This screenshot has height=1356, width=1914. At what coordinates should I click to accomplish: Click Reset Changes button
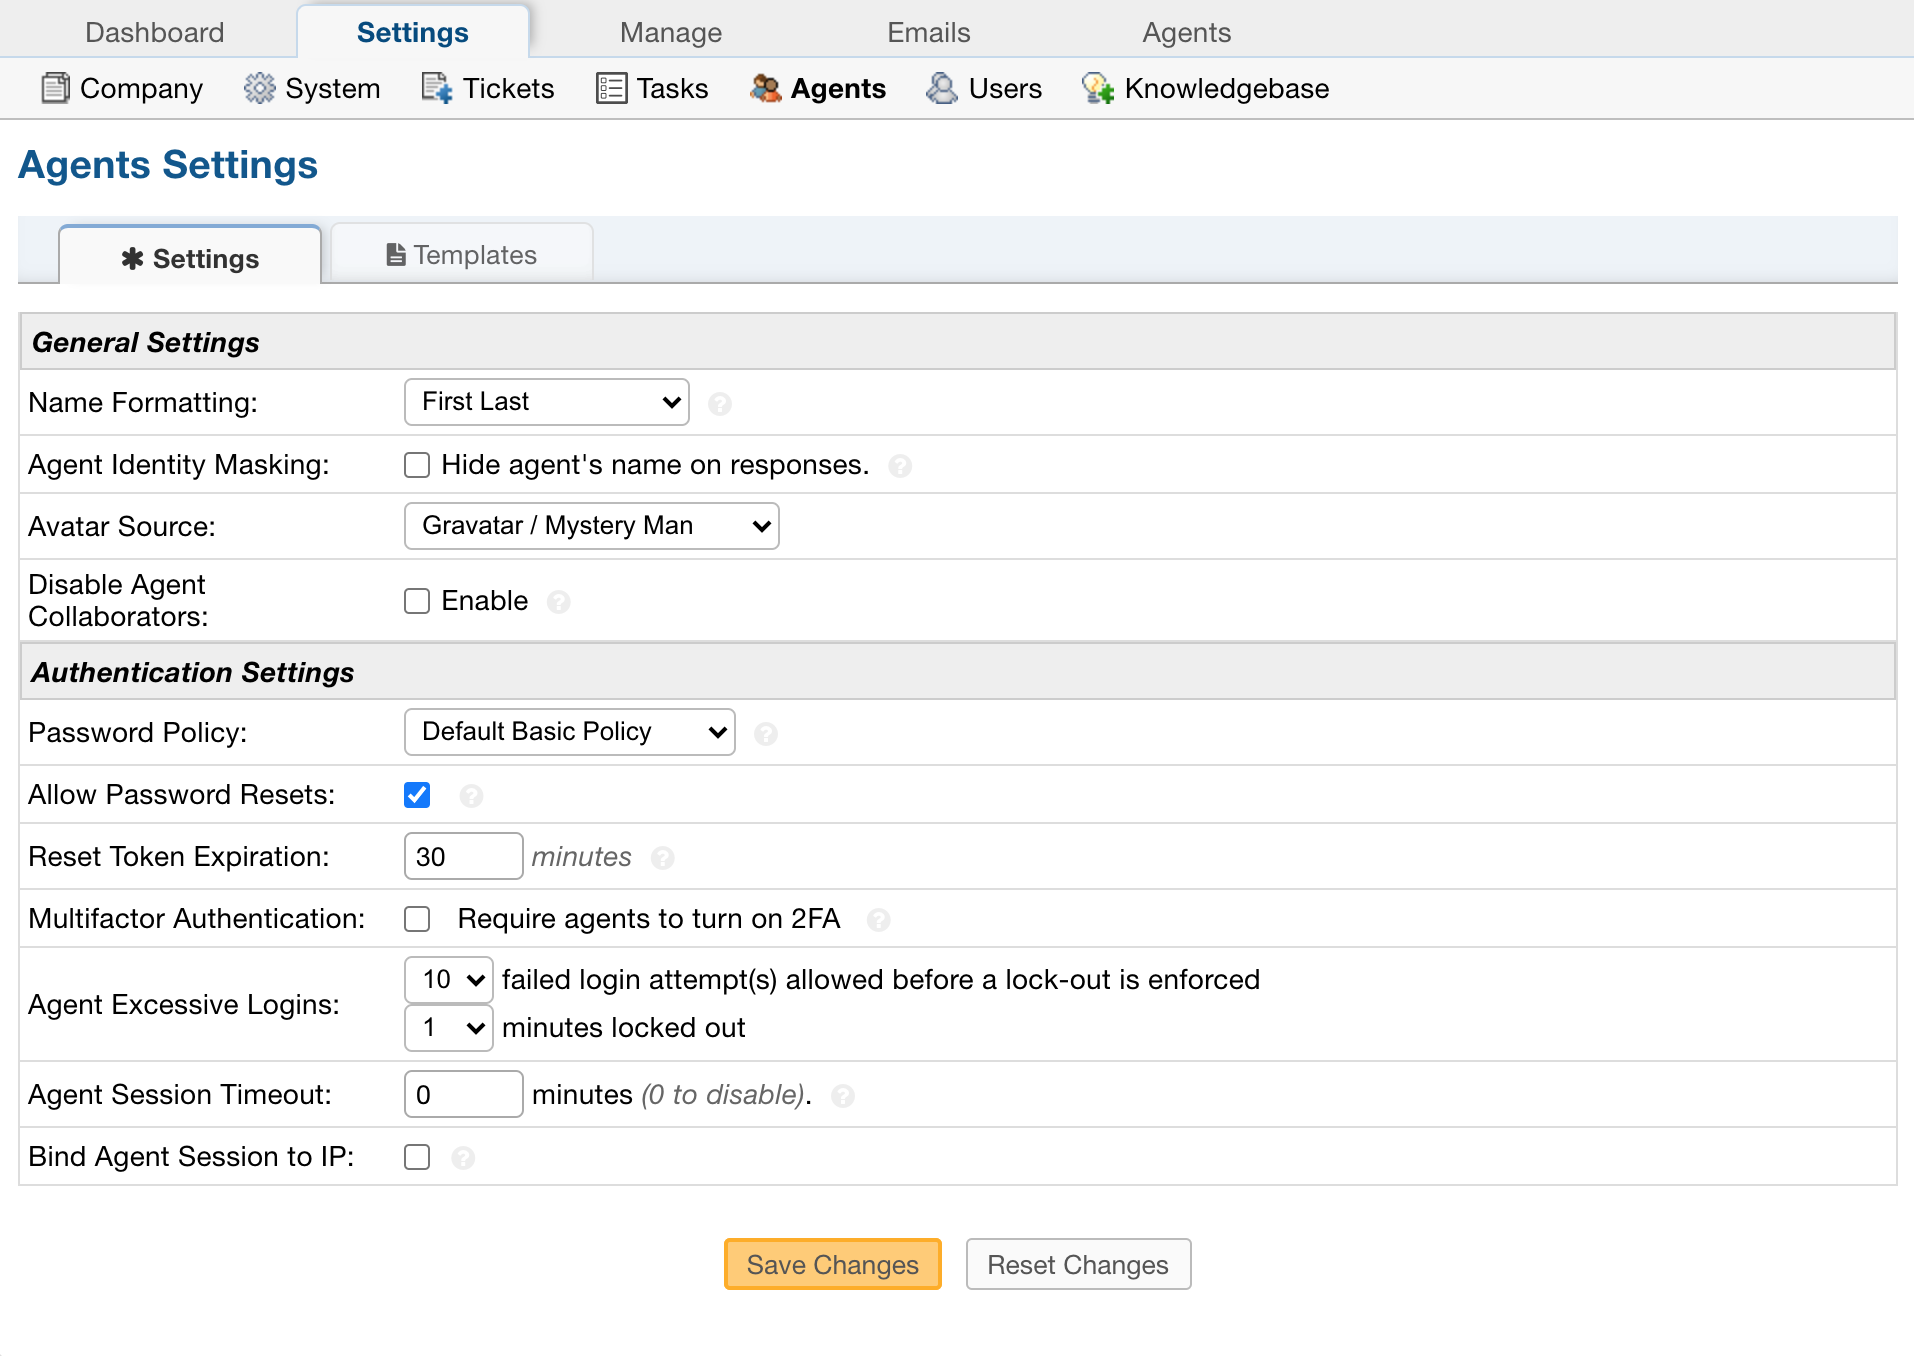click(1078, 1265)
